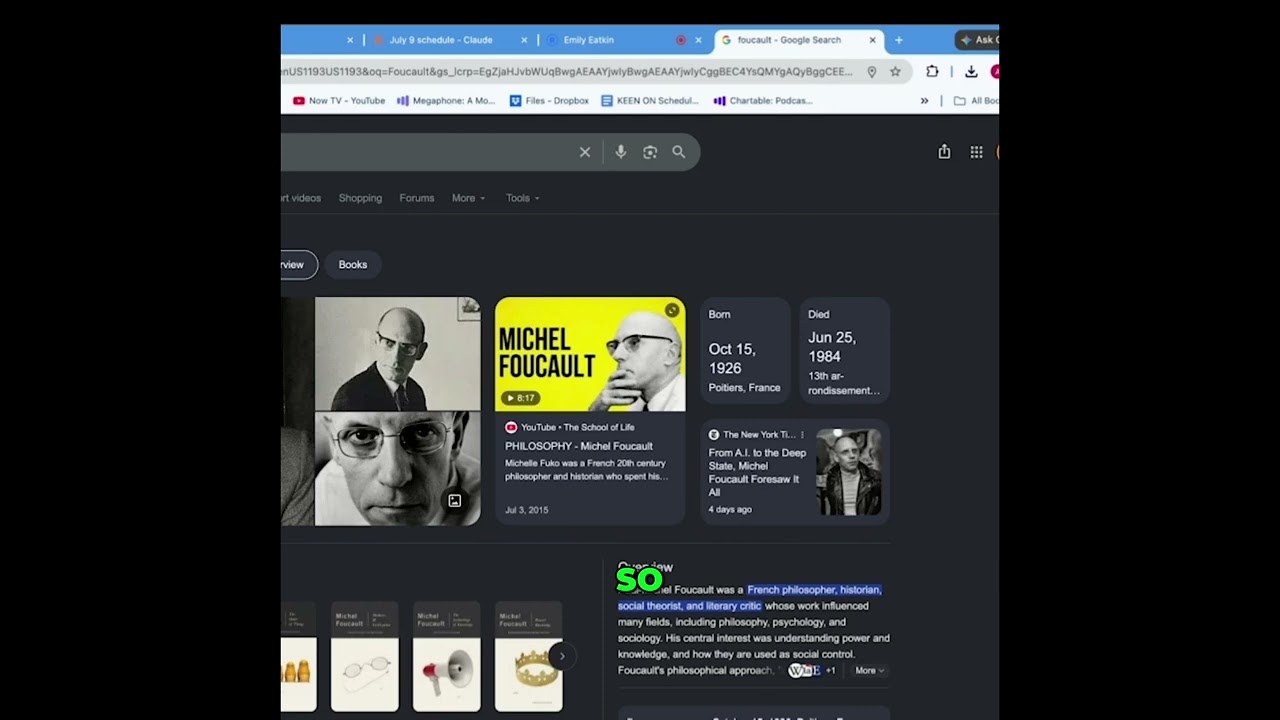Image resolution: width=1280 pixels, height=720 pixels.
Task: Click the Died Jun 25, 1984 card
Action: coord(844,351)
